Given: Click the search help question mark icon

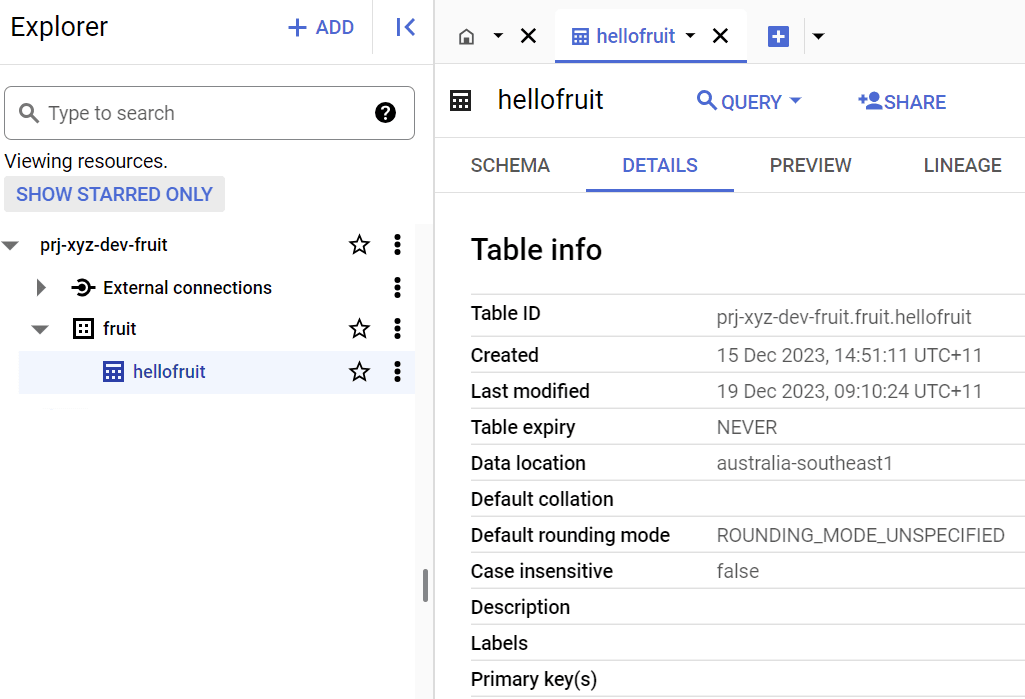Looking at the screenshot, I should pos(385,113).
